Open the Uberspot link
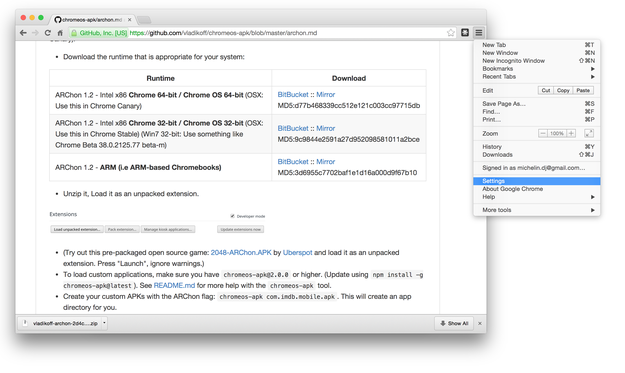This screenshot has width=625, height=373. coord(297,253)
